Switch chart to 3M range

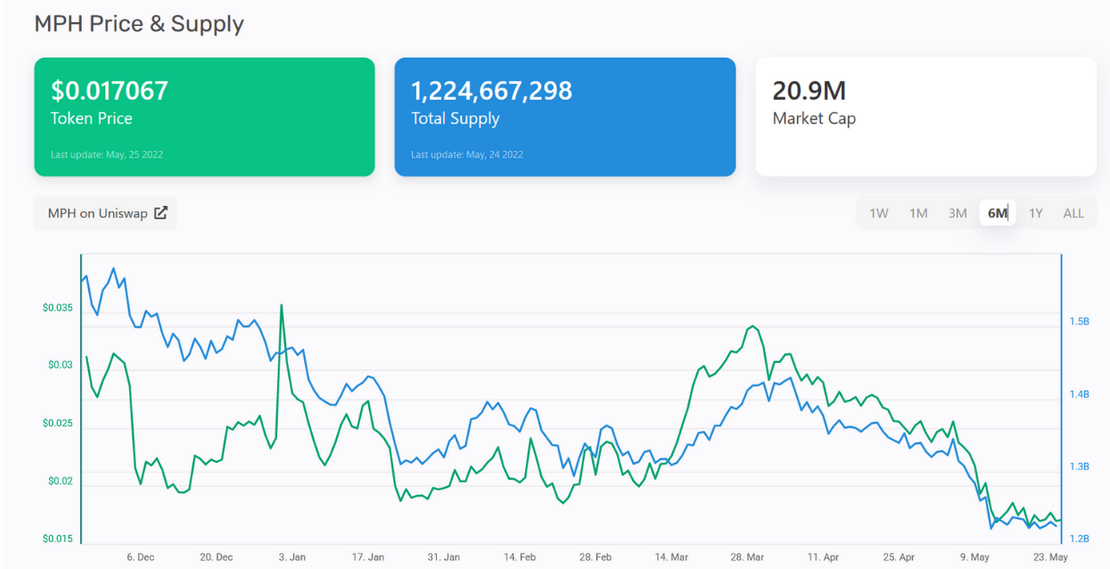(x=958, y=213)
